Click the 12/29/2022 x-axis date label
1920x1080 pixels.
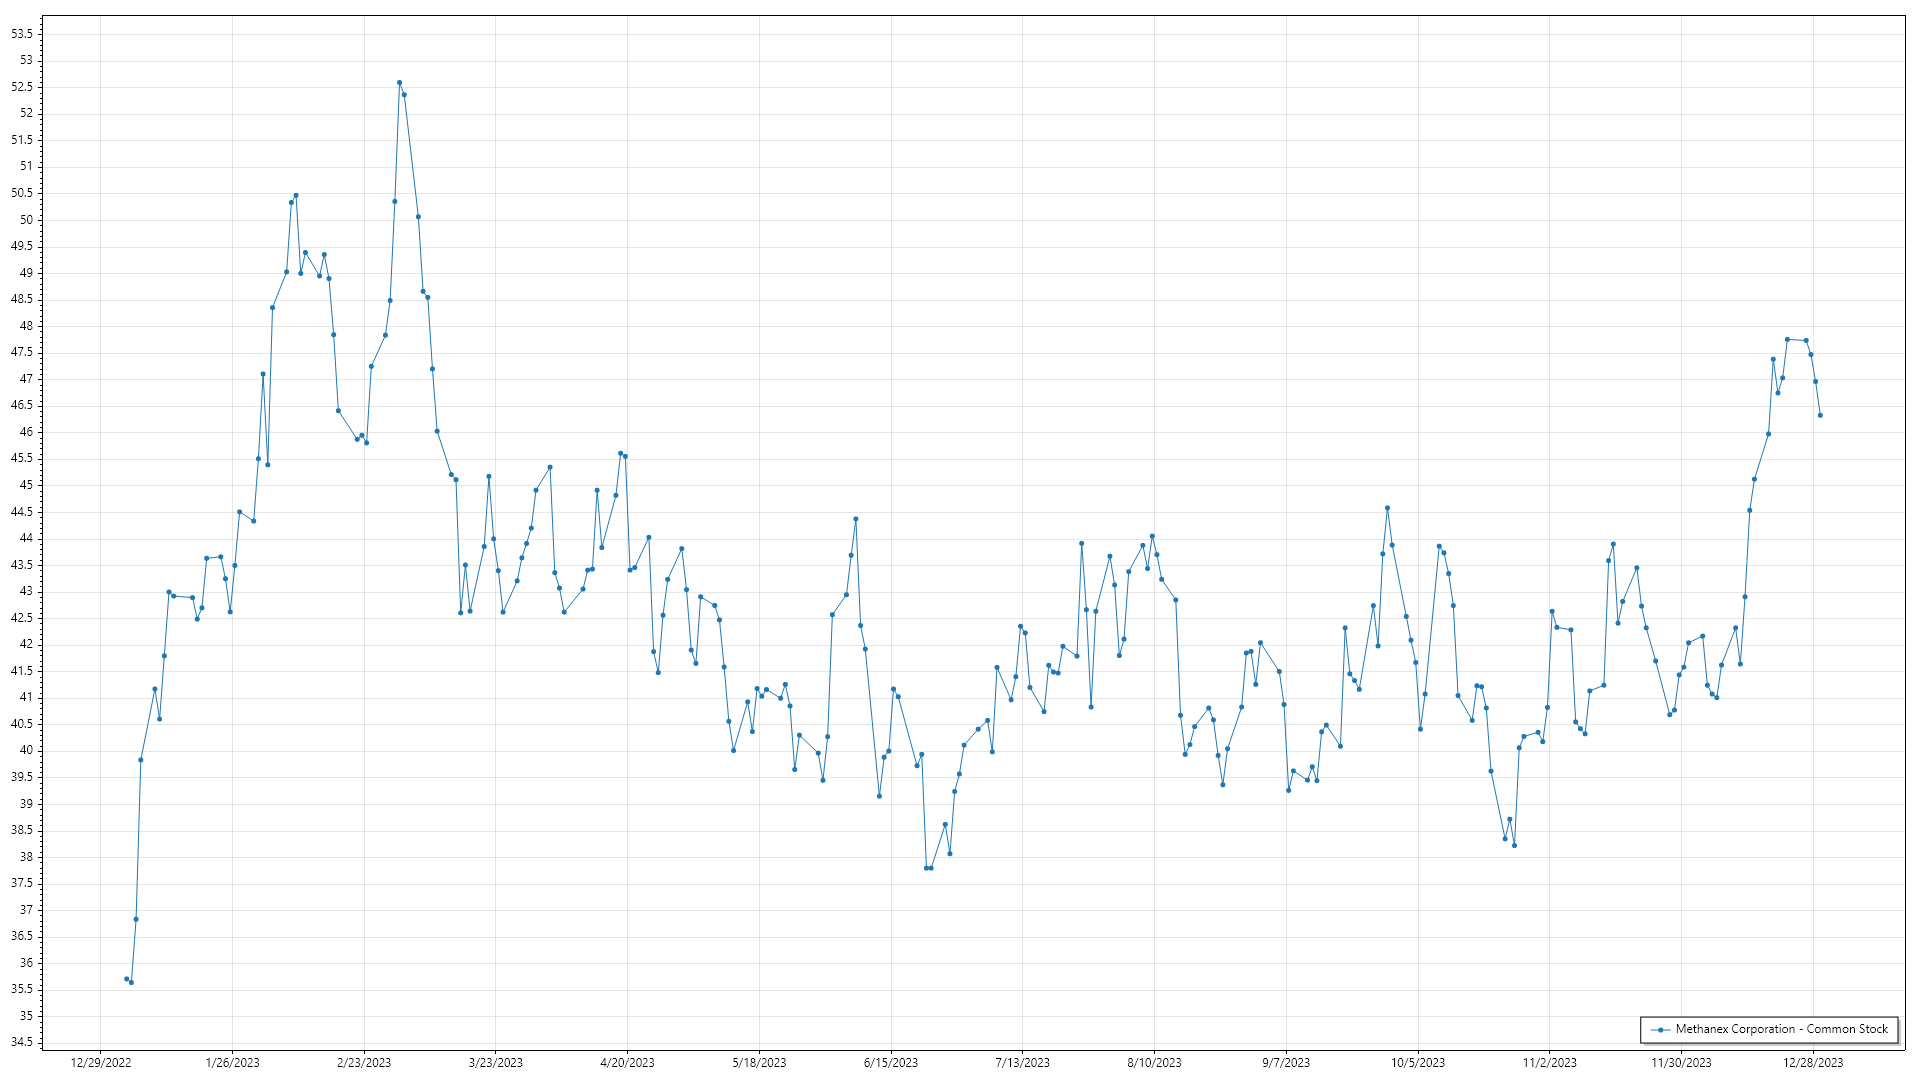coord(101,1063)
